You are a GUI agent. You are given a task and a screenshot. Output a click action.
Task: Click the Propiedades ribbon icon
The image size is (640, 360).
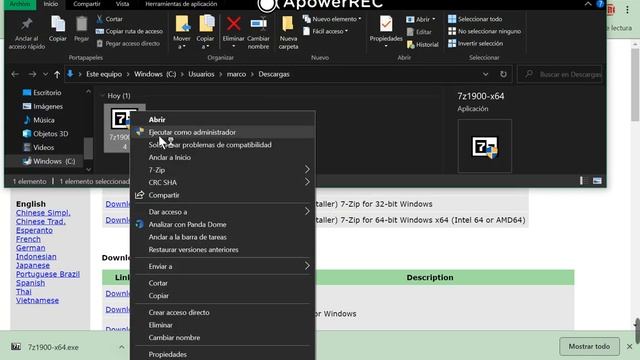386,24
